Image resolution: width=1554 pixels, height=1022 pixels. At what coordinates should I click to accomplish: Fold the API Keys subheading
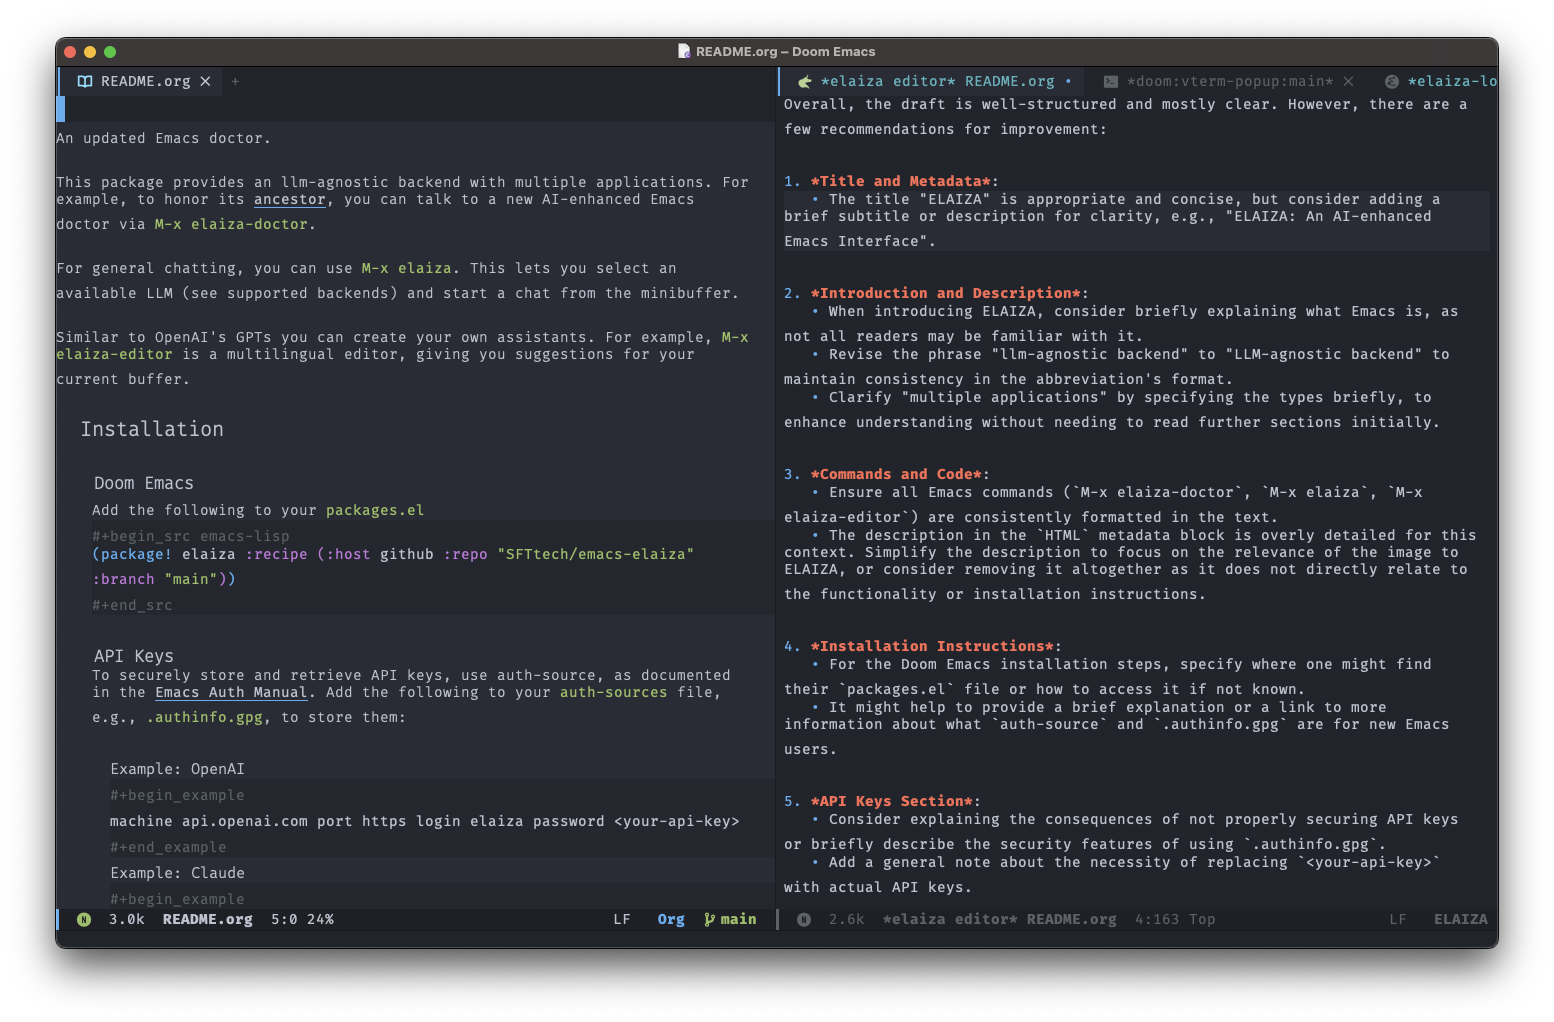point(134,656)
